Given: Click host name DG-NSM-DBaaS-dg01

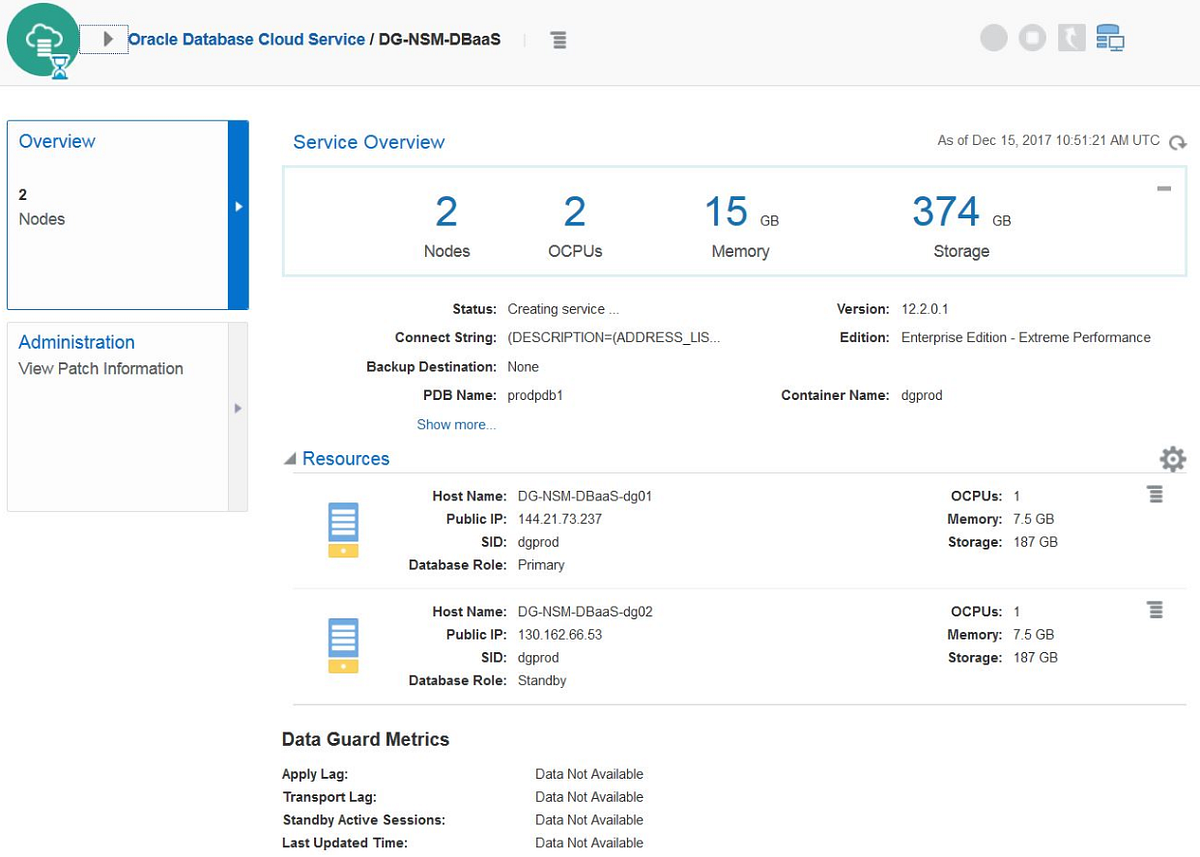Looking at the screenshot, I should coord(585,496).
